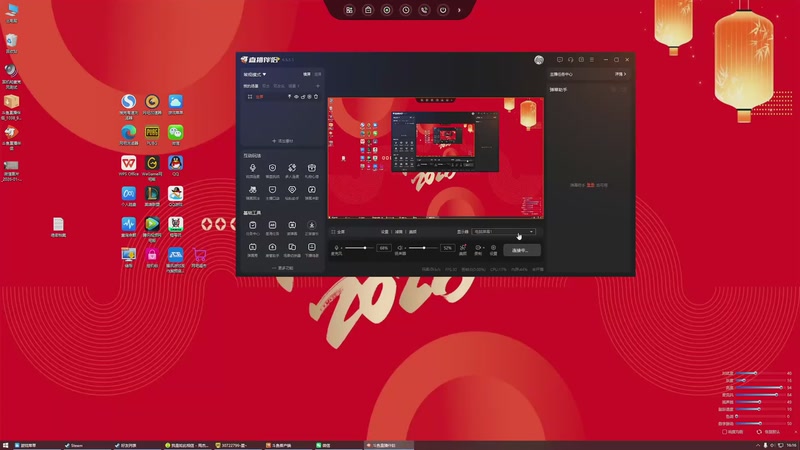Click full screen button under preview
This screenshot has height=450, width=800.
pyautogui.click(x=338, y=232)
